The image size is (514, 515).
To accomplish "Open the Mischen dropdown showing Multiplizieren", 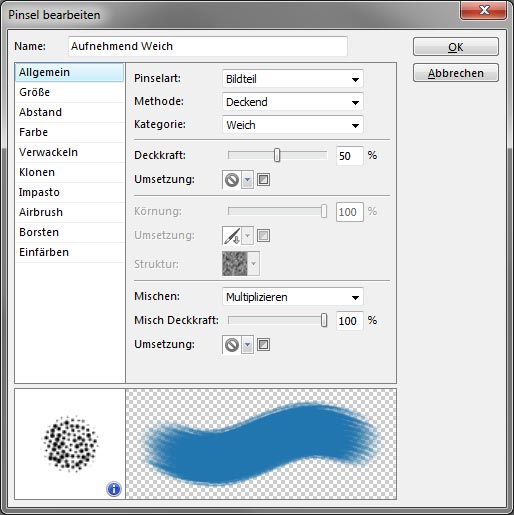I will 292,297.
